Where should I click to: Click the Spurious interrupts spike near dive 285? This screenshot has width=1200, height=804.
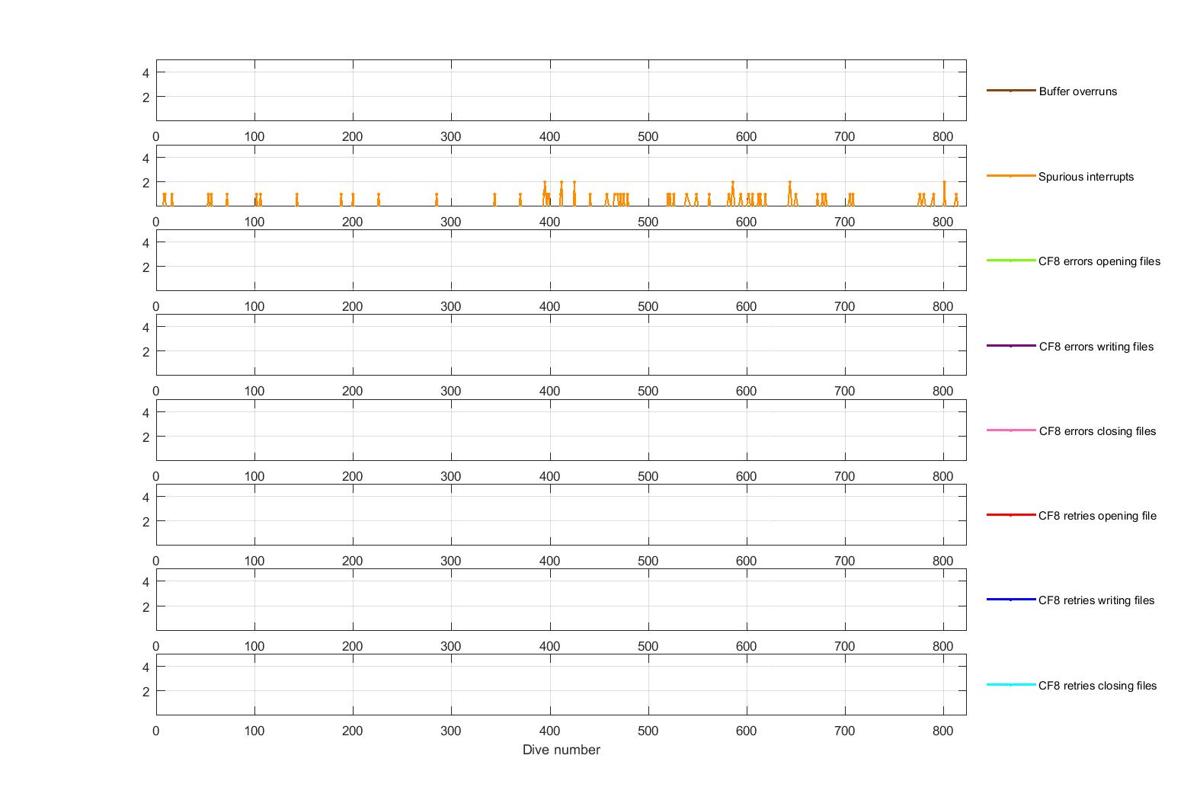437,199
